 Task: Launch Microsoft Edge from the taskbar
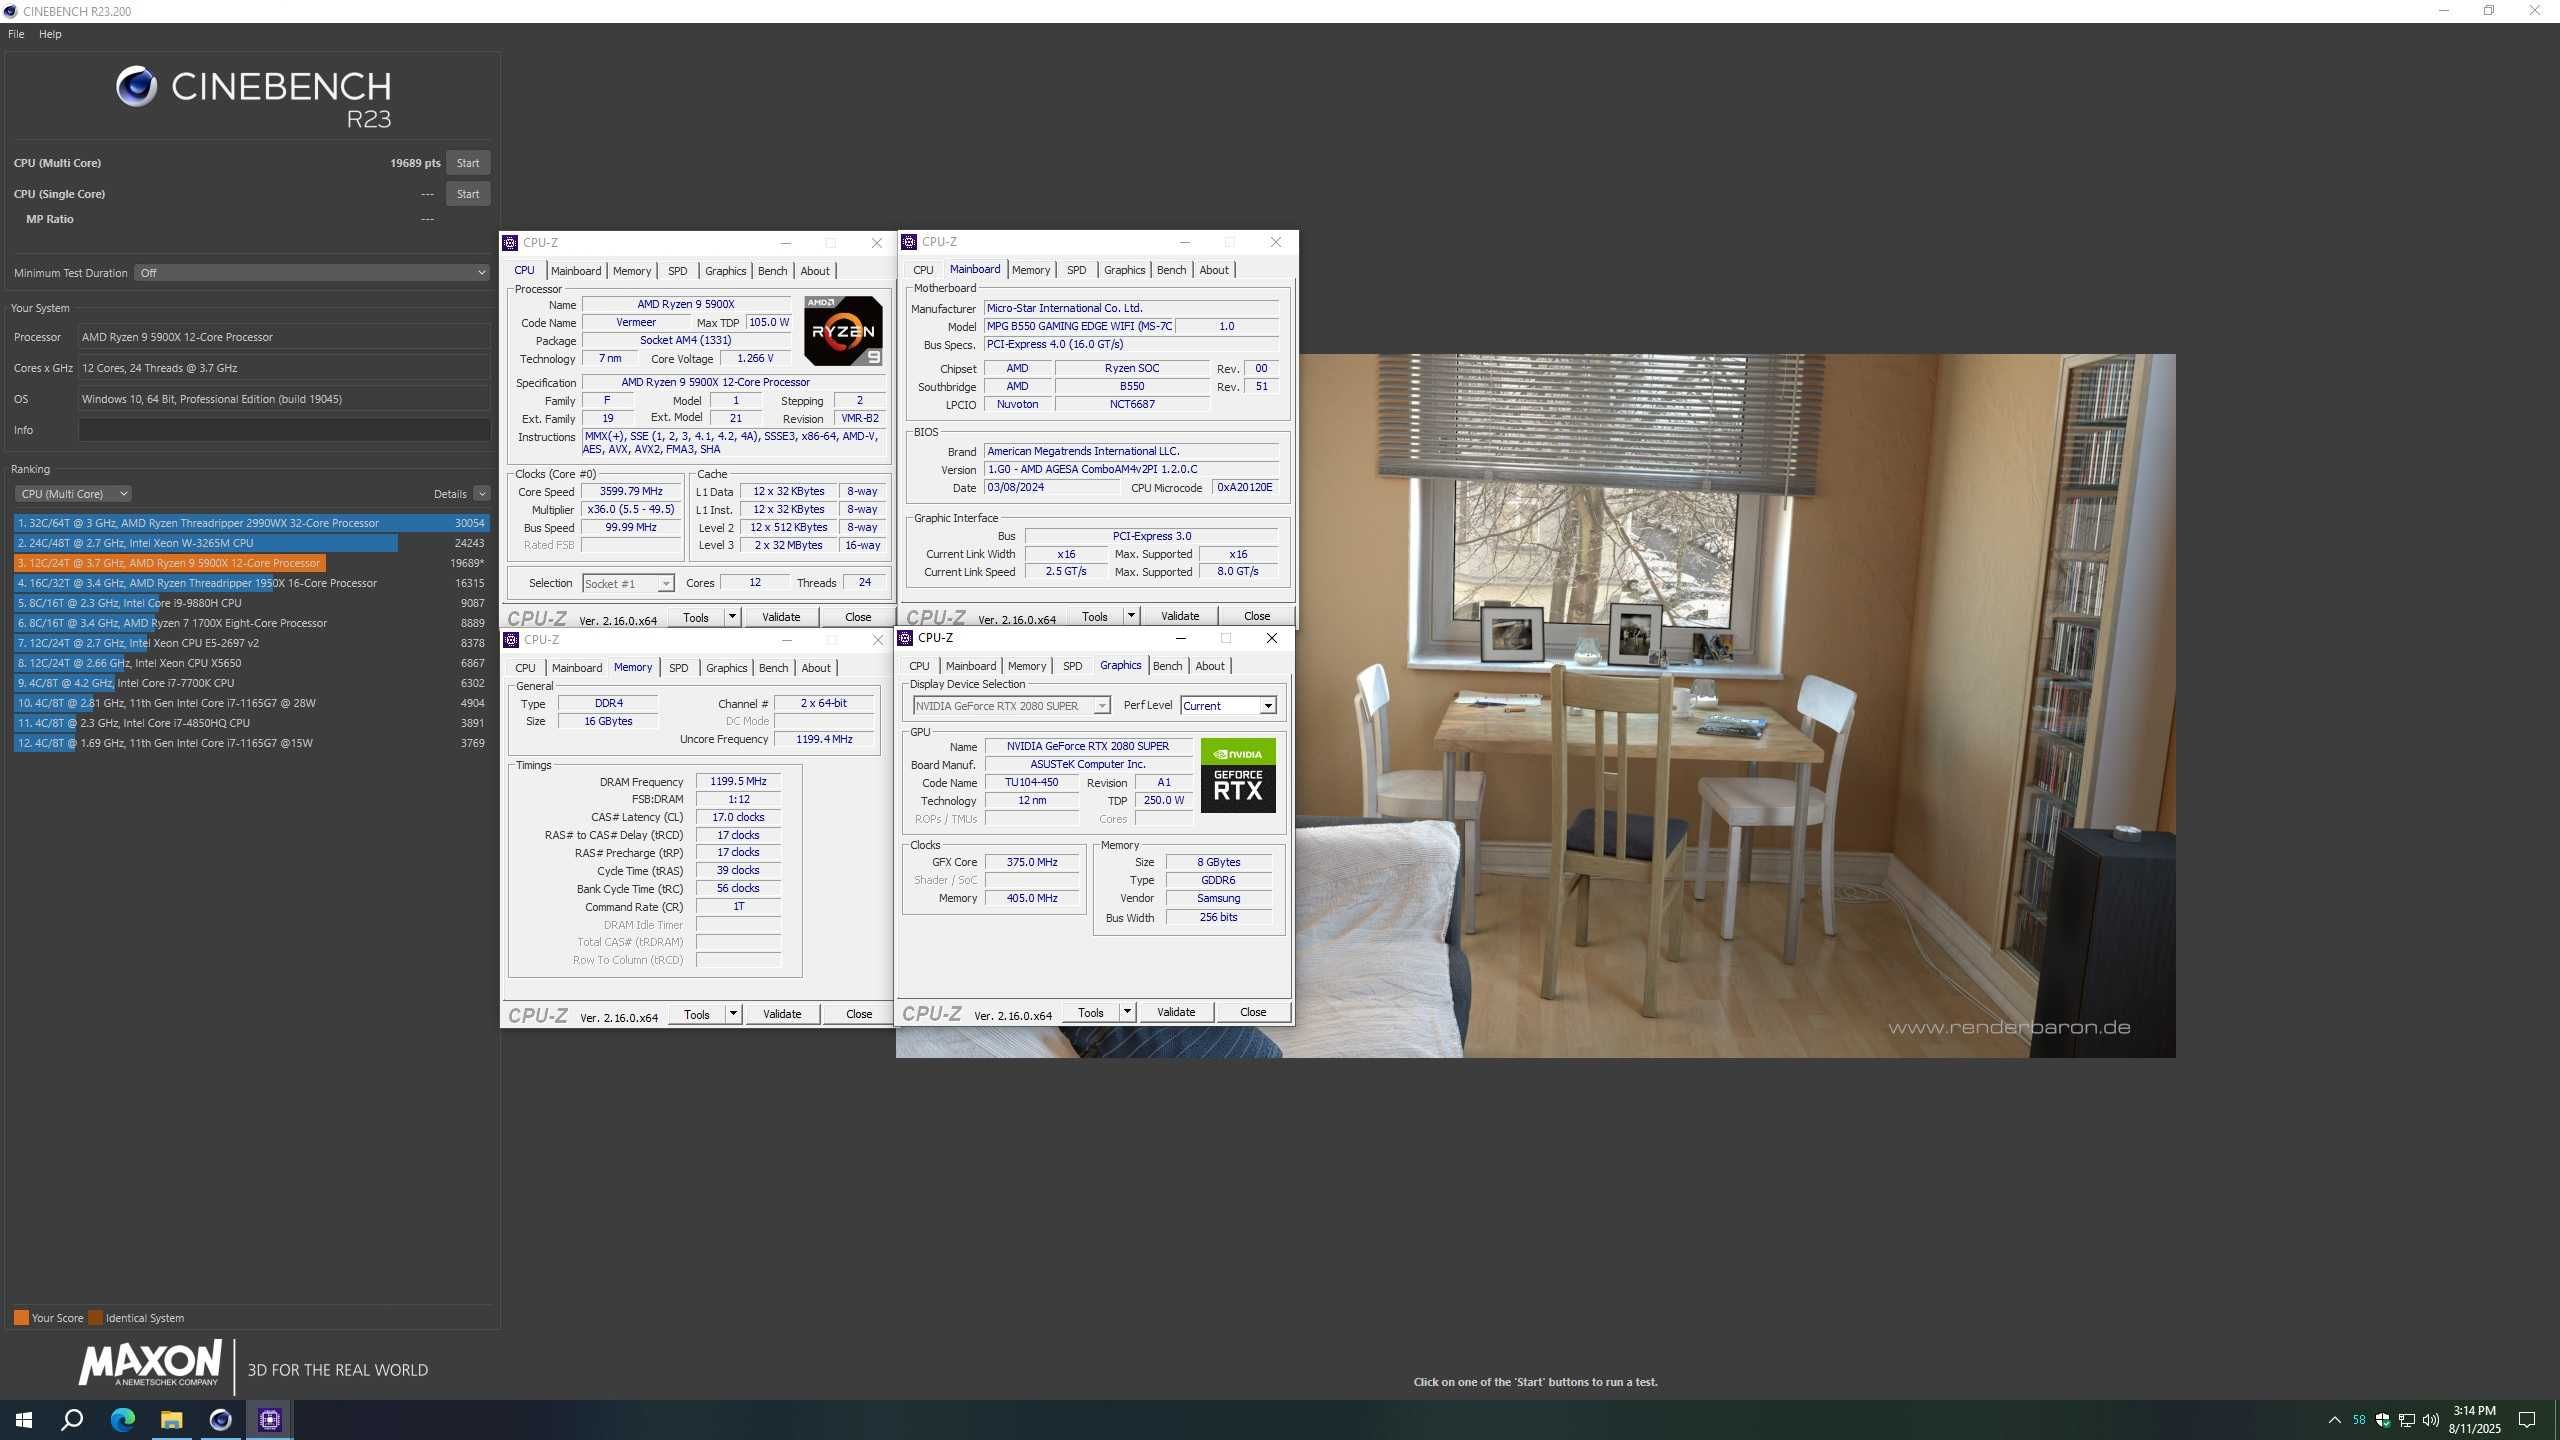[x=122, y=1420]
